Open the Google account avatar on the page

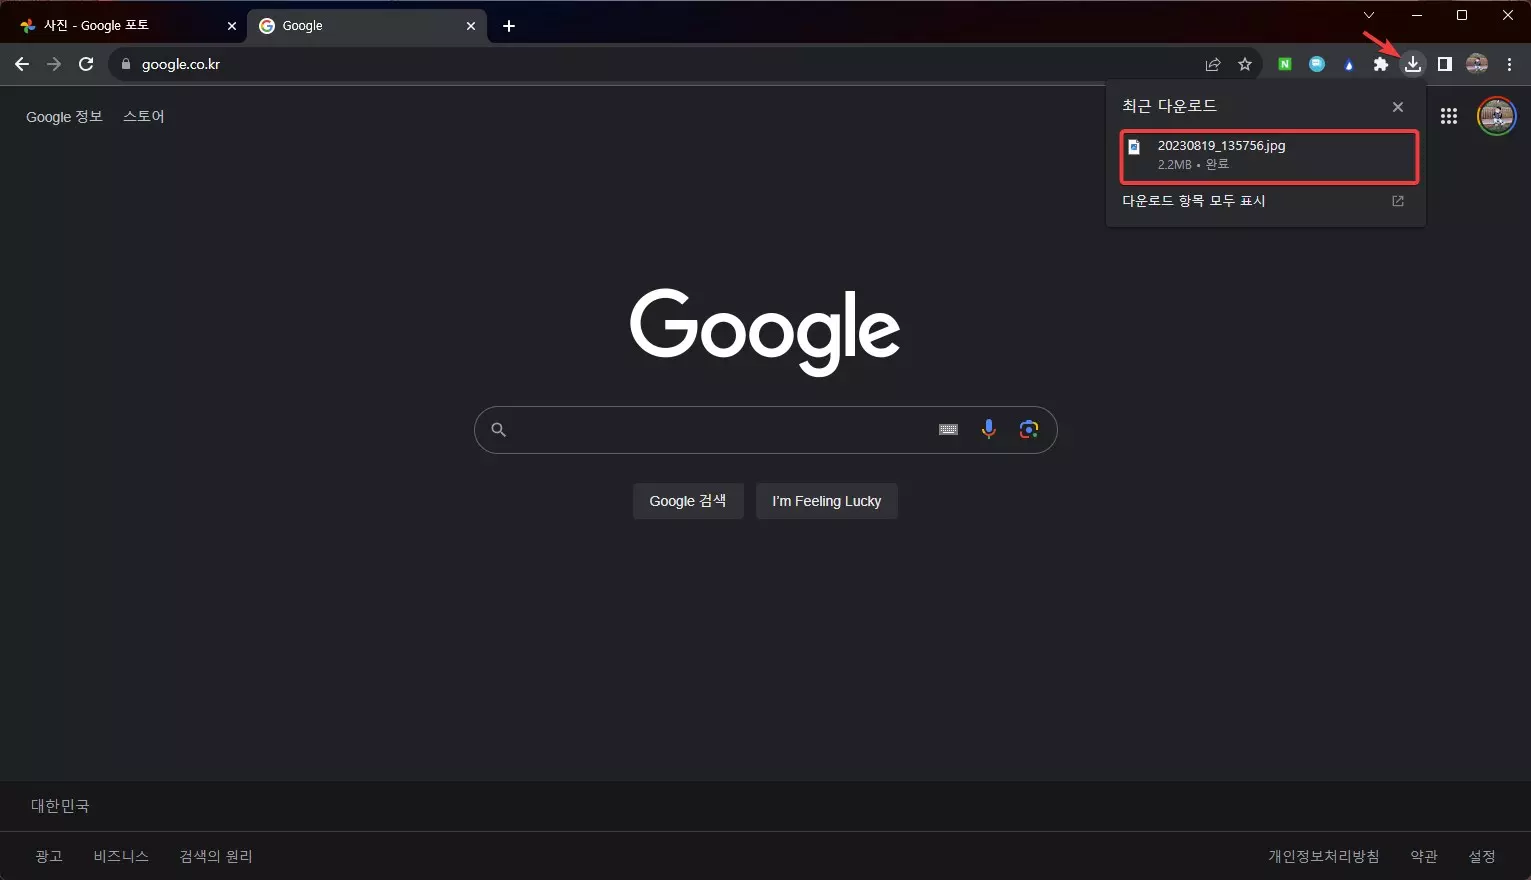click(x=1497, y=116)
